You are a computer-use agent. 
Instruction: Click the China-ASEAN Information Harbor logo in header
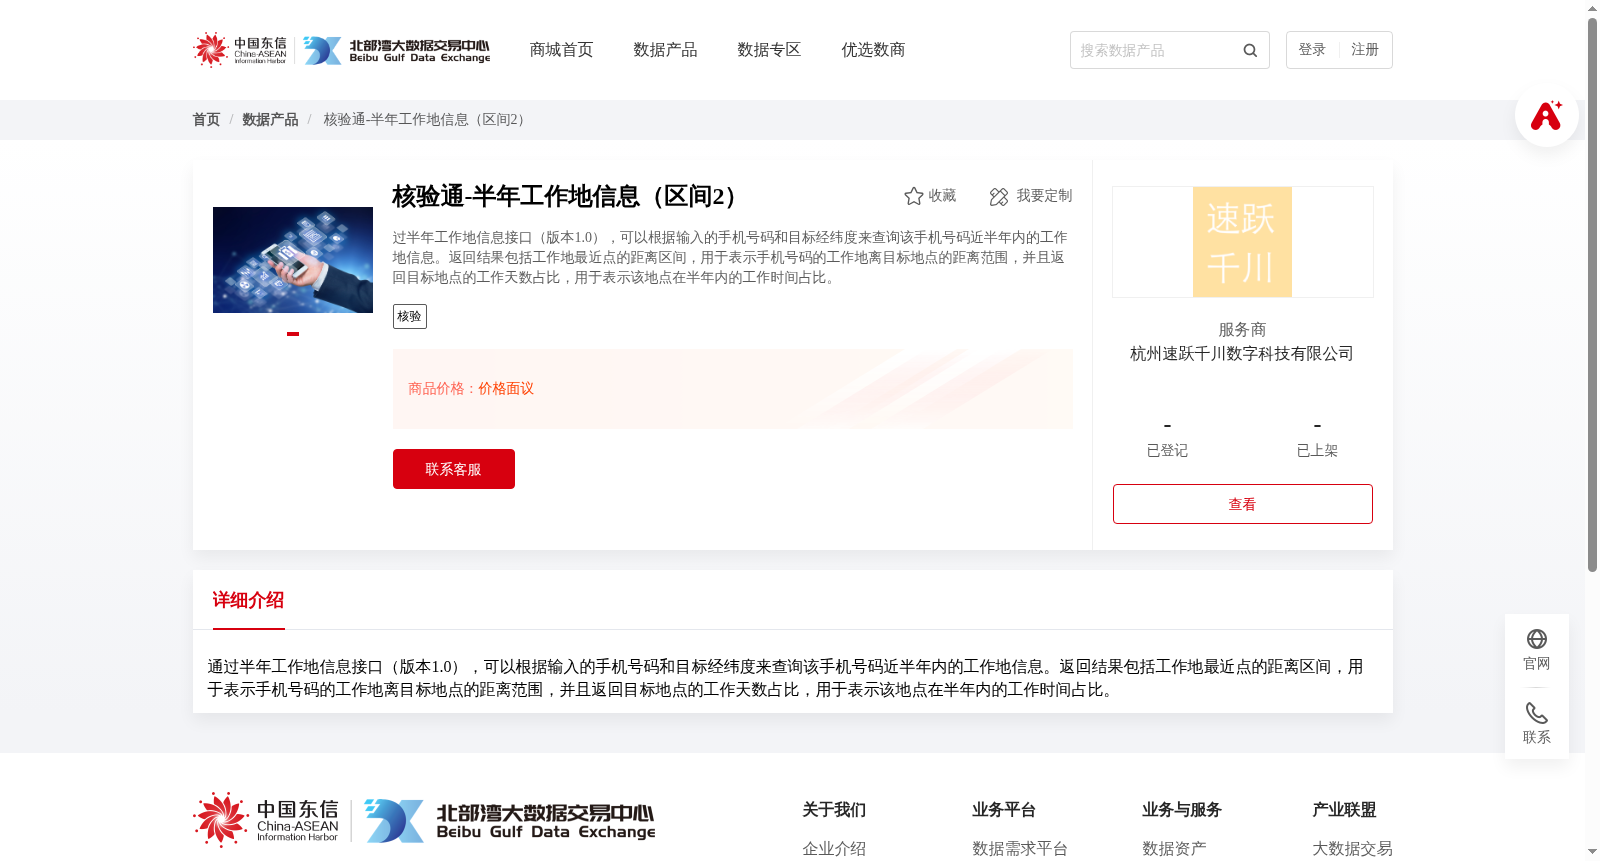point(240,50)
